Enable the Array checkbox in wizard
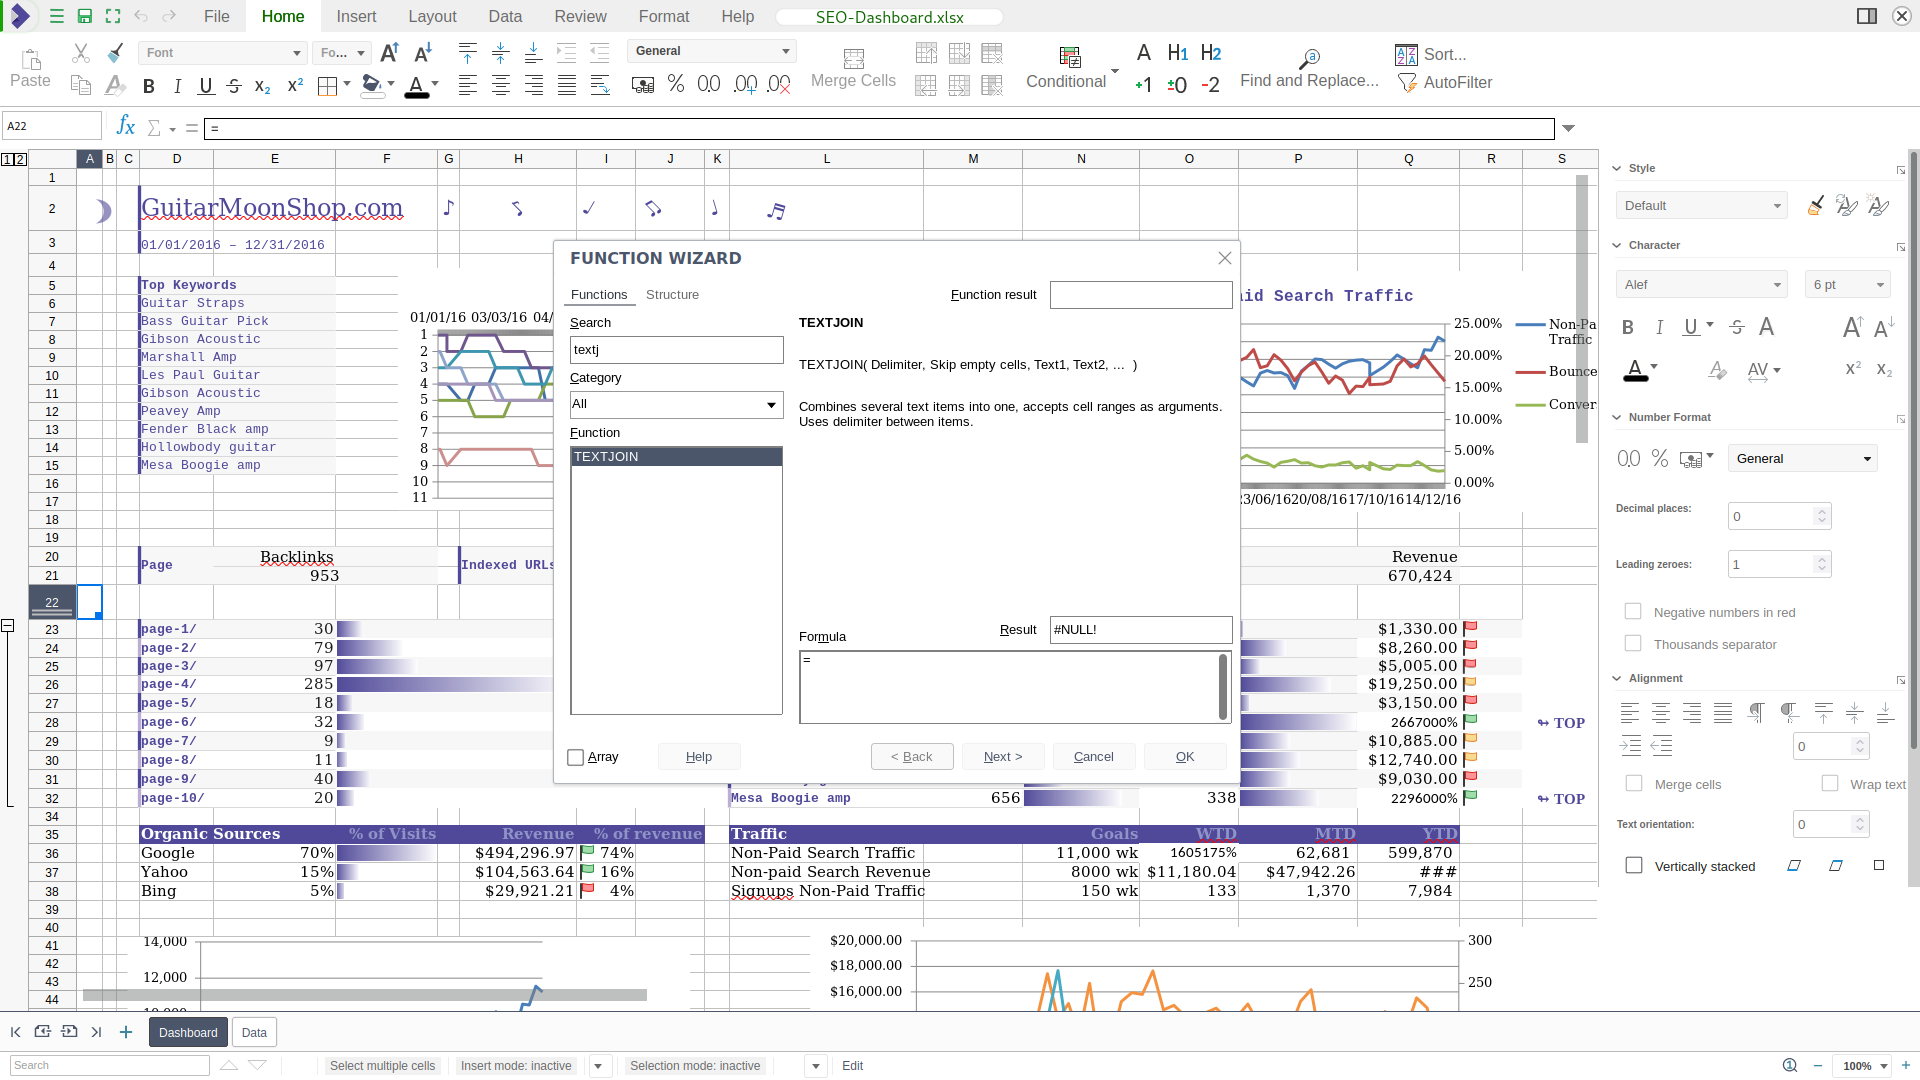Viewport: 1920px width, 1080px height. 576,757
